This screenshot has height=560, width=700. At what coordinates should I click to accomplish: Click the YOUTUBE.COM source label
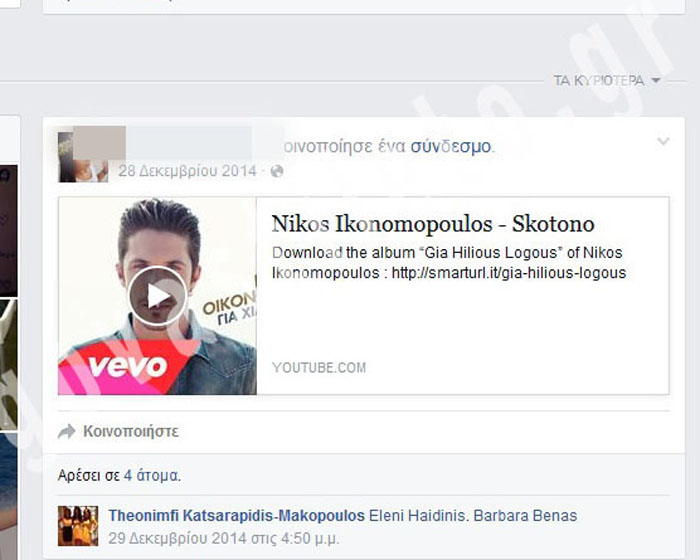click(x=319, y=368)
